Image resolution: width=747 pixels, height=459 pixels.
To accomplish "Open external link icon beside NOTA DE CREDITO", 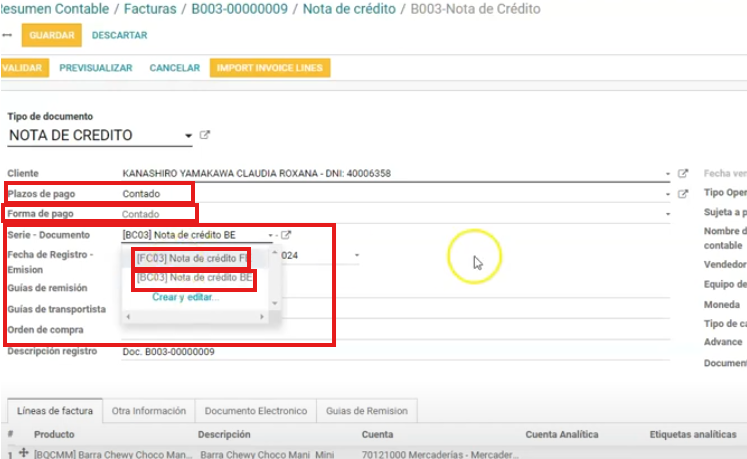I will (204, 135).
